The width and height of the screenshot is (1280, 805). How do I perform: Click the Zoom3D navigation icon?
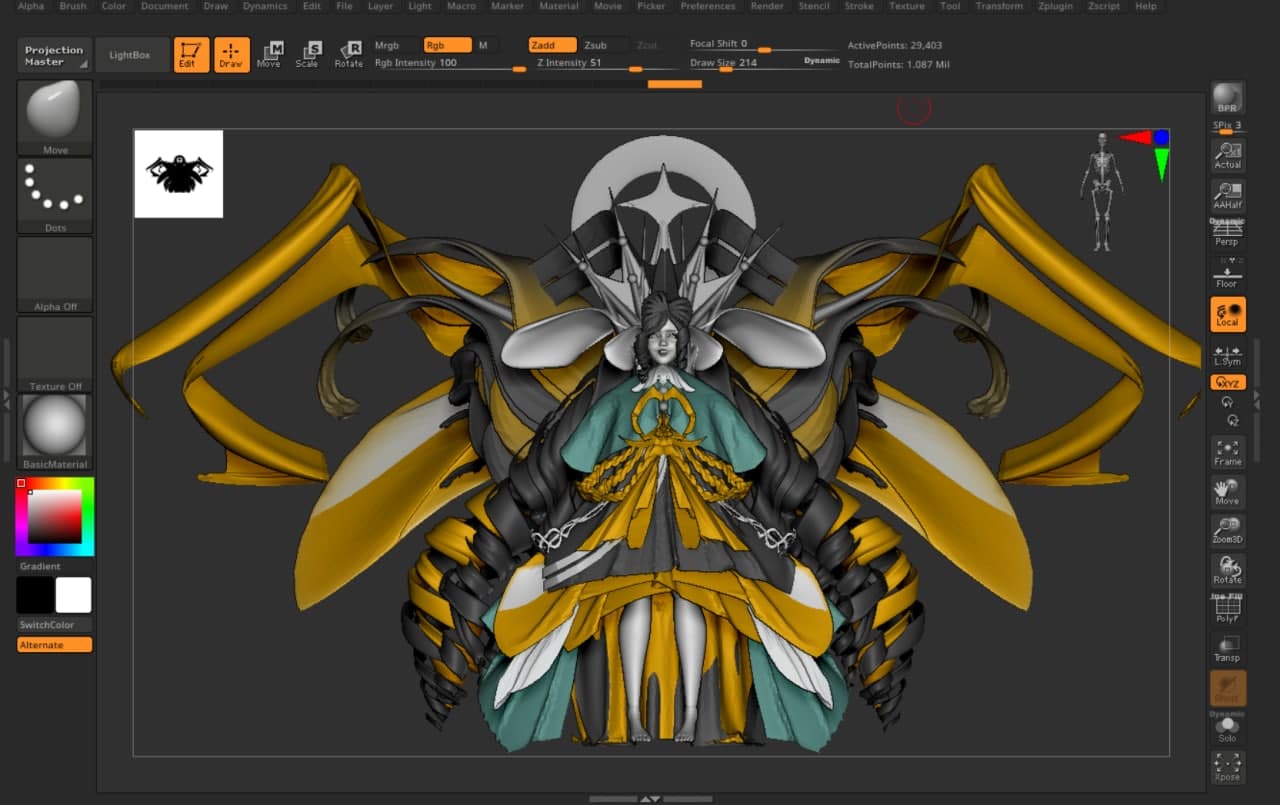1227,531
